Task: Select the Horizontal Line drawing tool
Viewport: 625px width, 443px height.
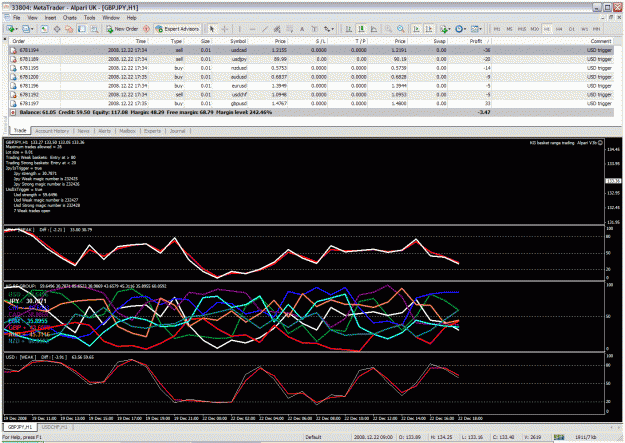Action: 252,29
